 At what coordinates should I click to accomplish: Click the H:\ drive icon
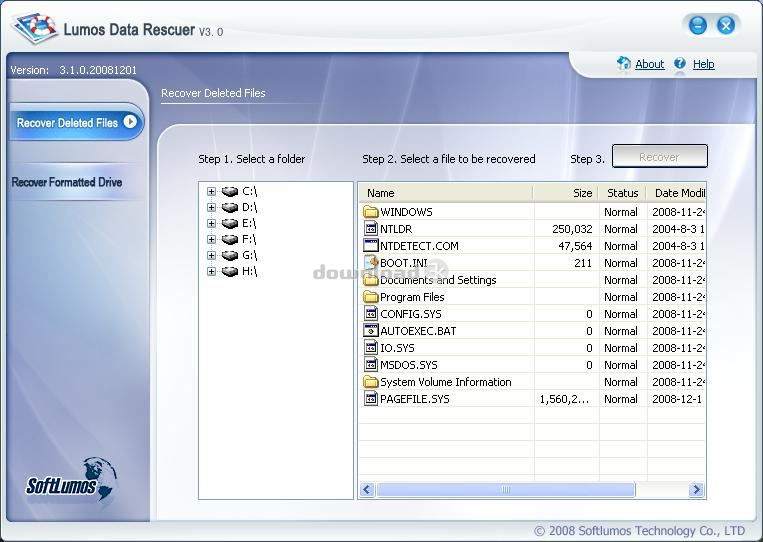tap(230, 271)
